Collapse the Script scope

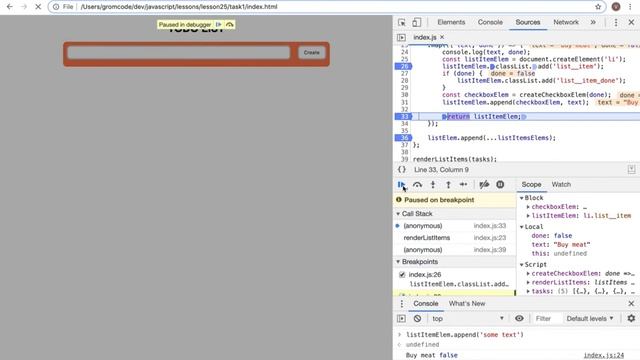coord(522,265)
